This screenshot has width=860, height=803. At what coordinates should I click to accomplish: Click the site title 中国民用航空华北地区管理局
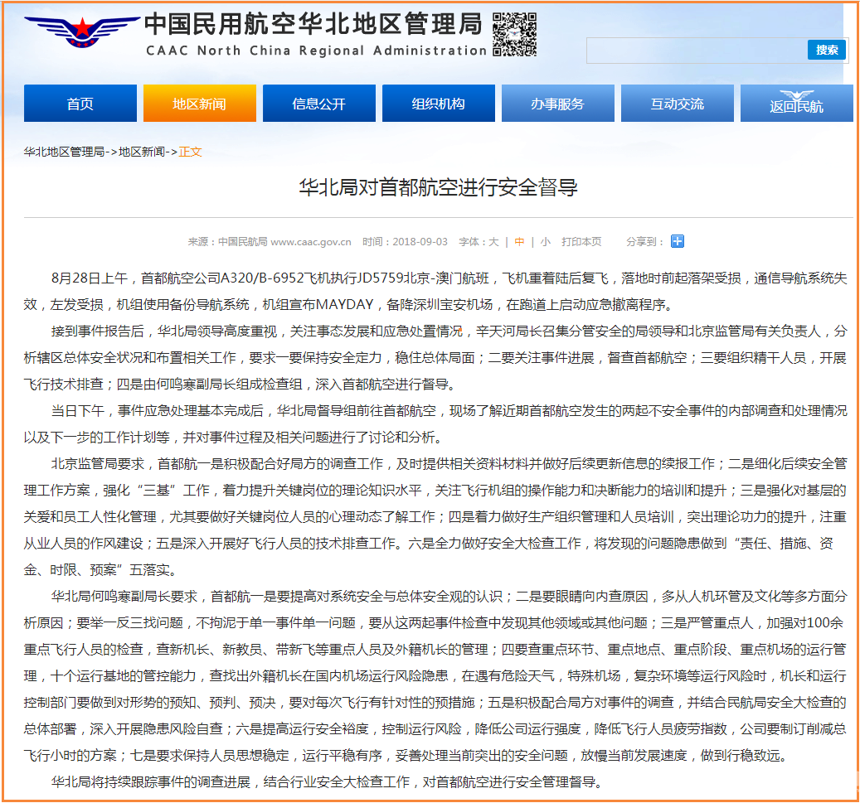pyautogui.click(x=312, y=24)
